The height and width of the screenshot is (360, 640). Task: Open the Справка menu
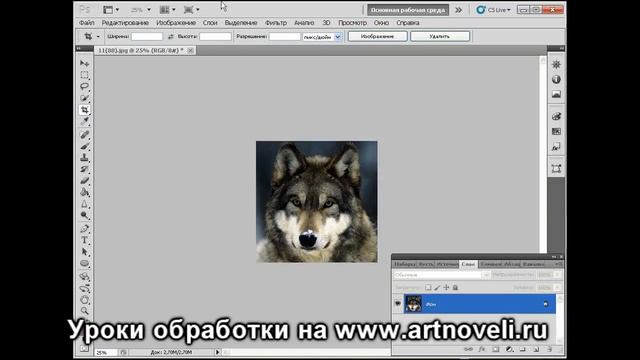pyautogui.click(x=408, y=23)
